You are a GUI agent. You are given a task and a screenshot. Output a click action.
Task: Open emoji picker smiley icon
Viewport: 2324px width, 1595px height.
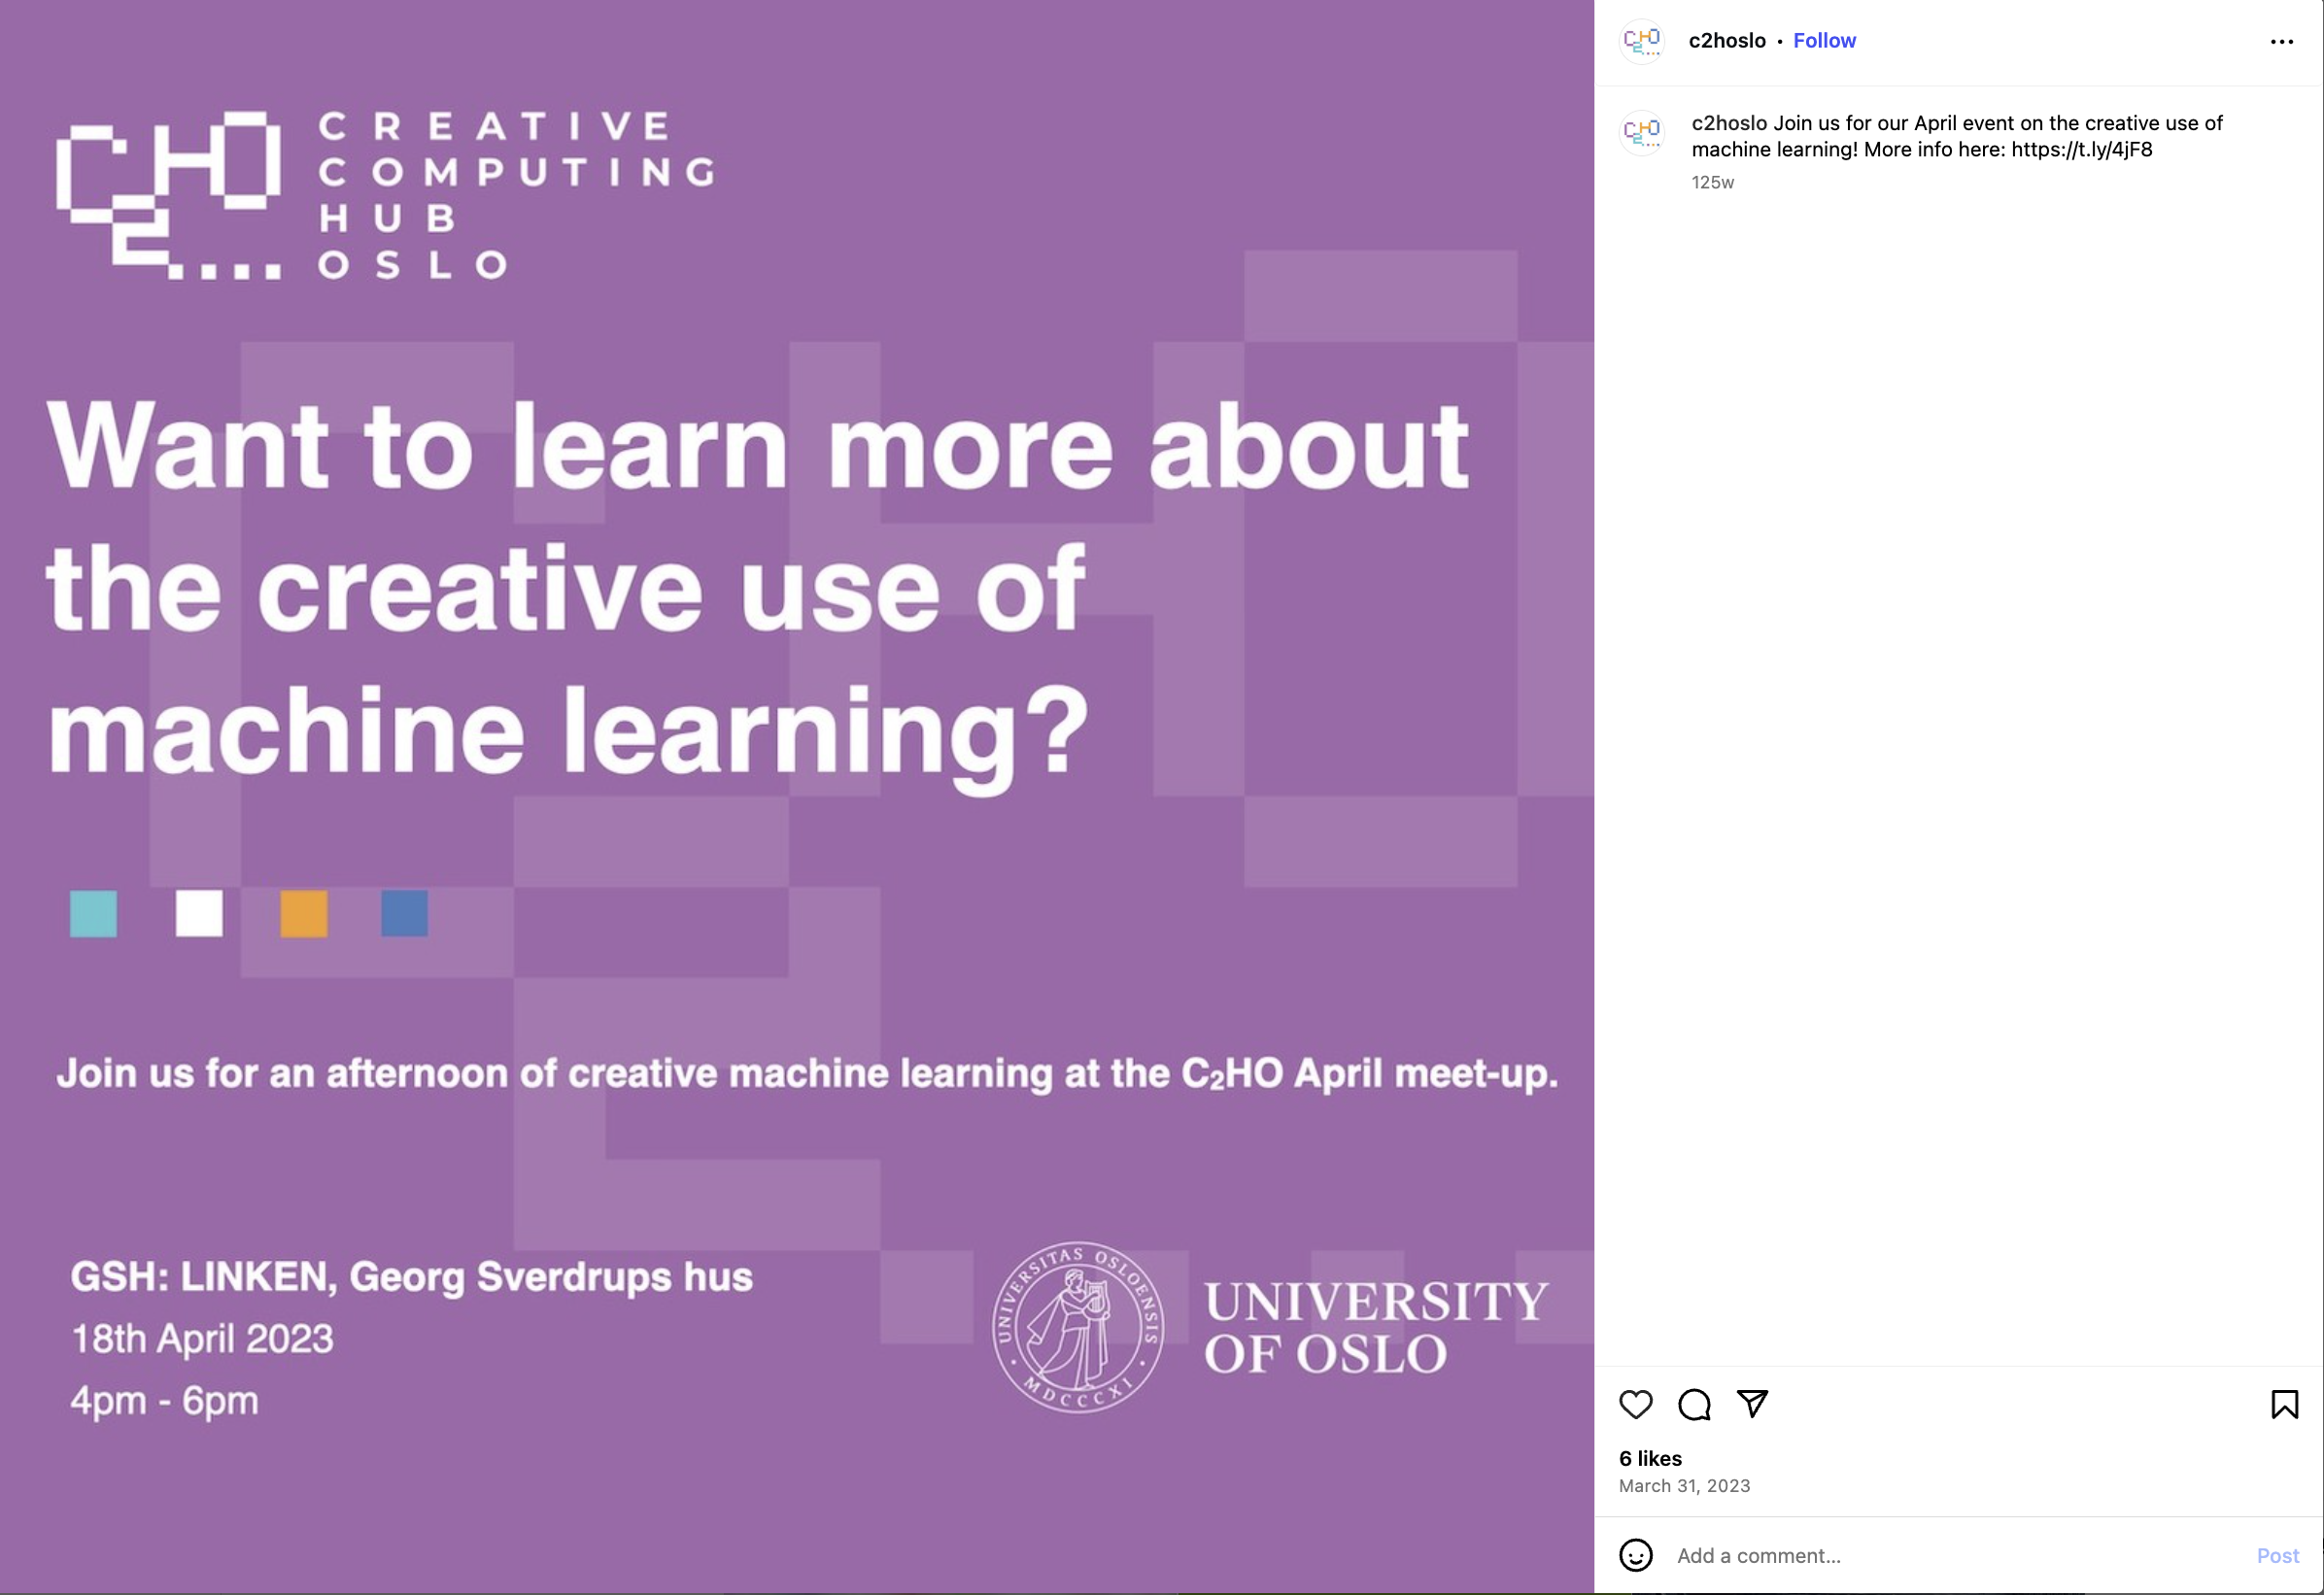pos(1635,1555)
